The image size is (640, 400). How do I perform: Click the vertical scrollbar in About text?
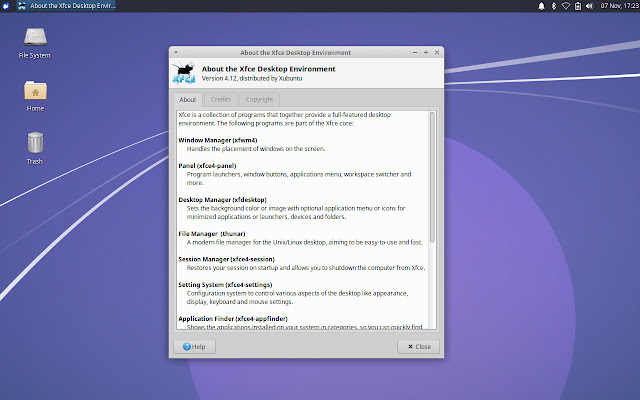(x=432, y=178)
